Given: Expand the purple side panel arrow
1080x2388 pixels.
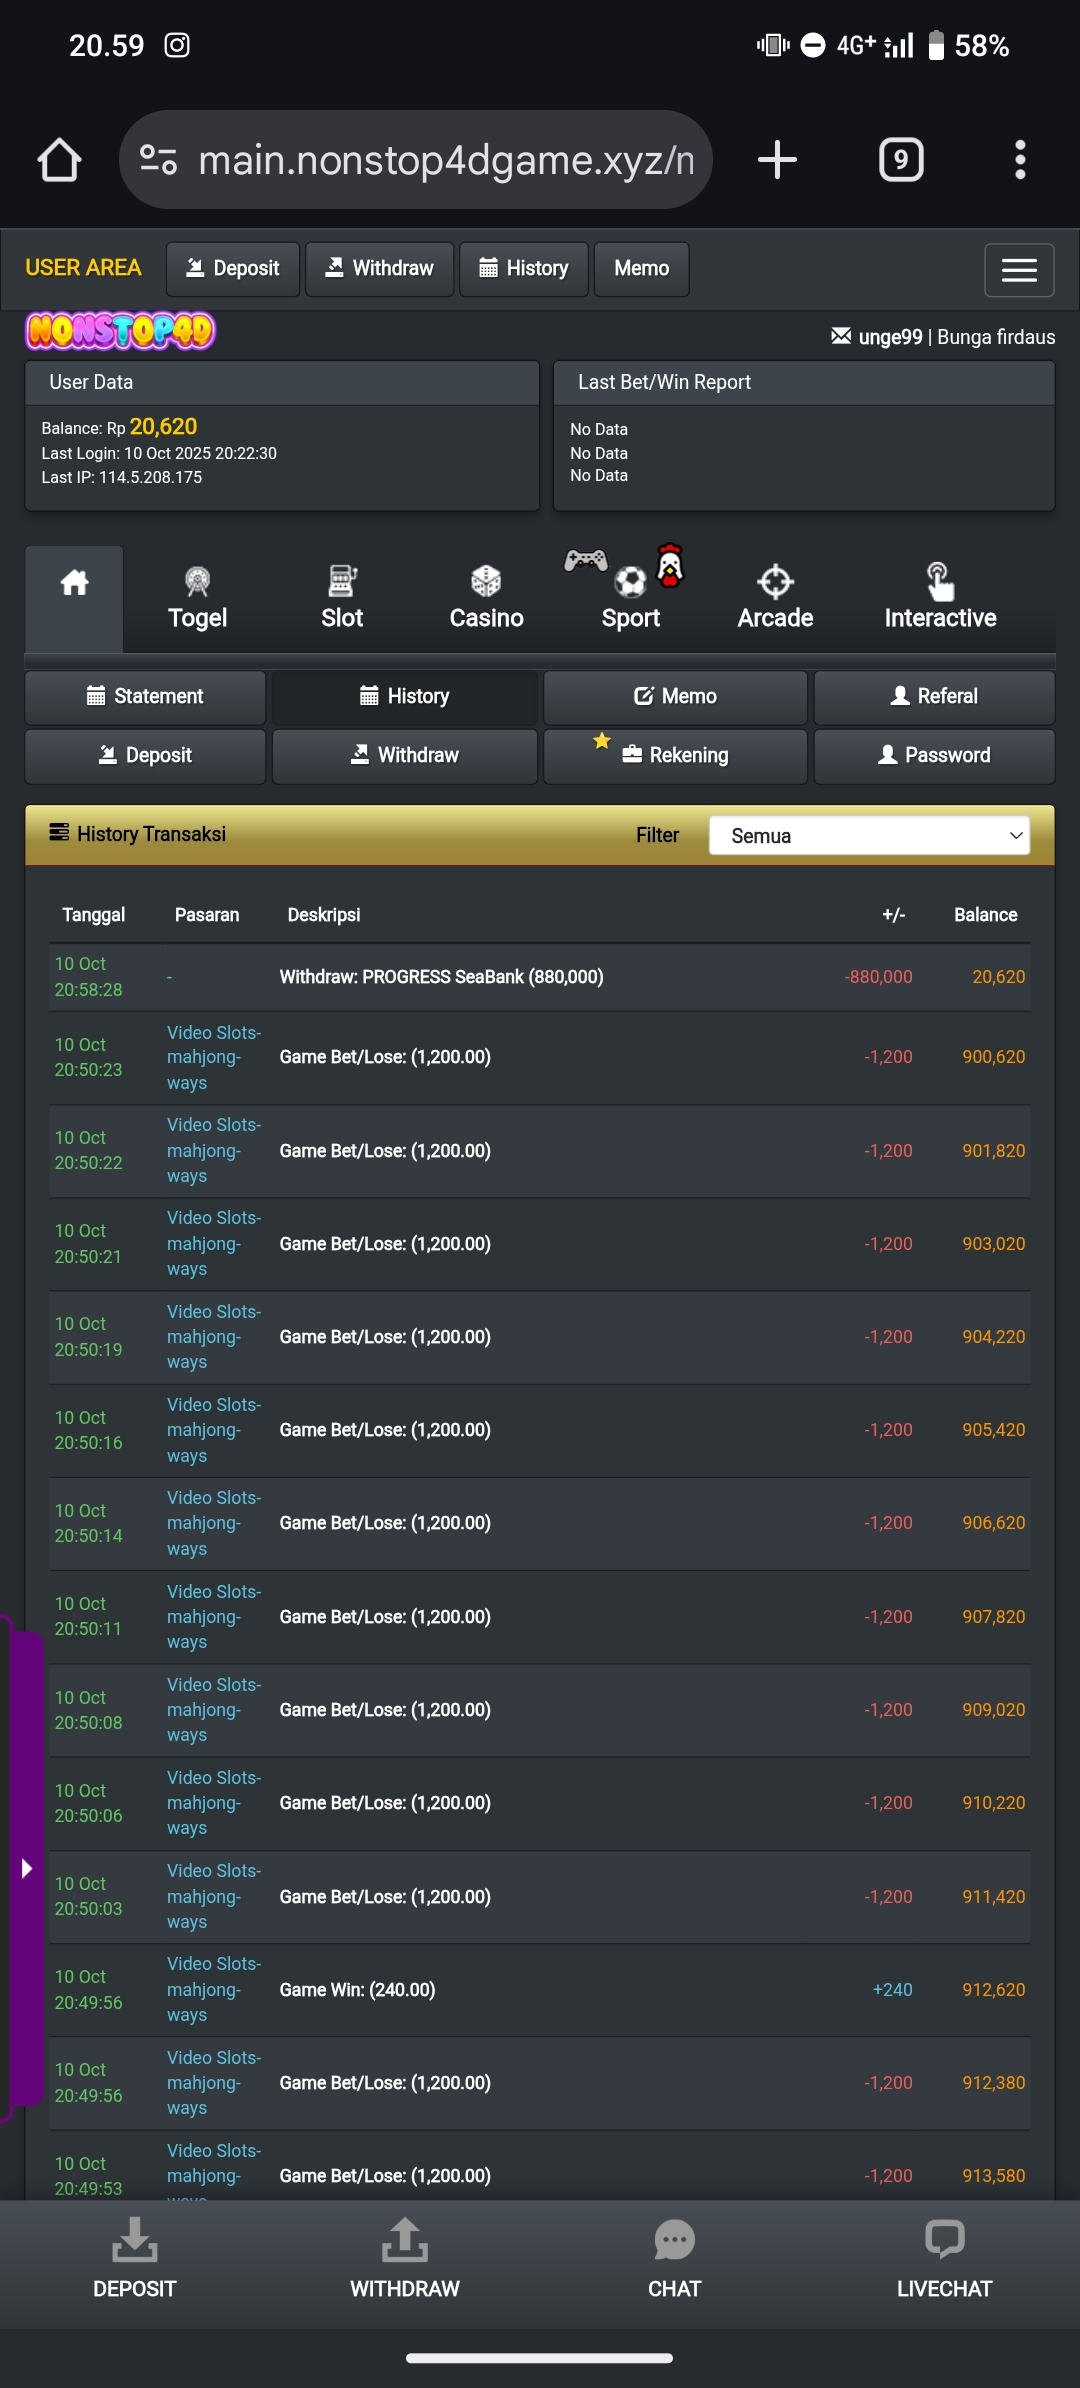Looking at the screenshot, I should click(x=26, y=1868).
